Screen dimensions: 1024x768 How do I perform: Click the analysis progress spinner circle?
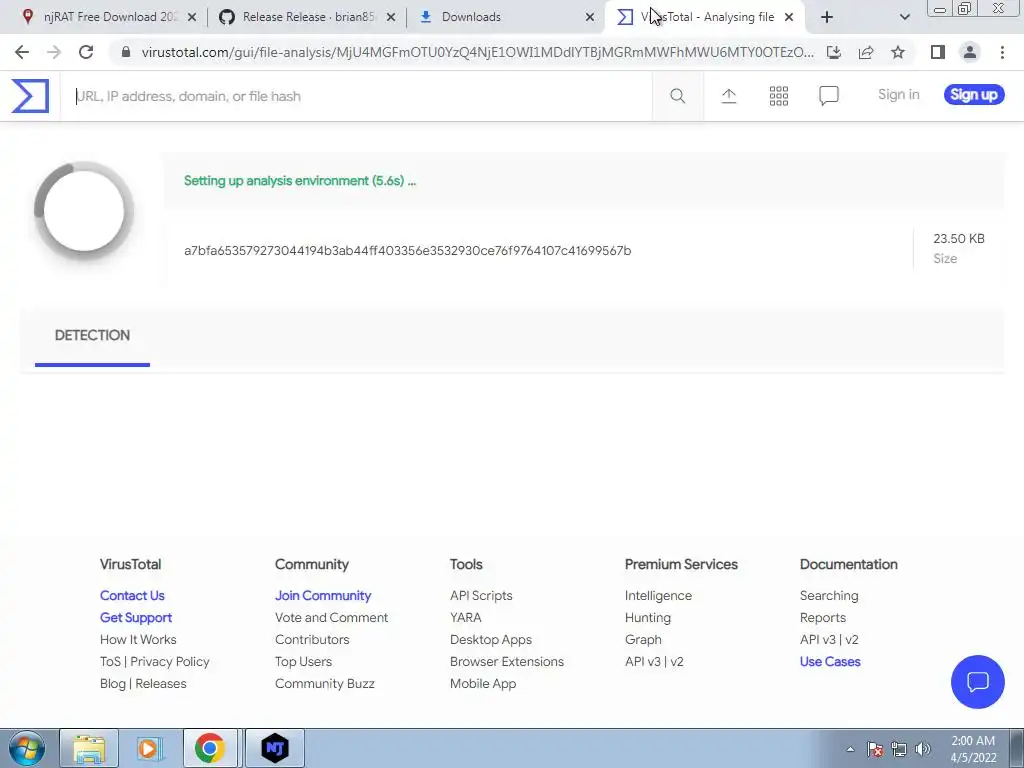[84, 210]
